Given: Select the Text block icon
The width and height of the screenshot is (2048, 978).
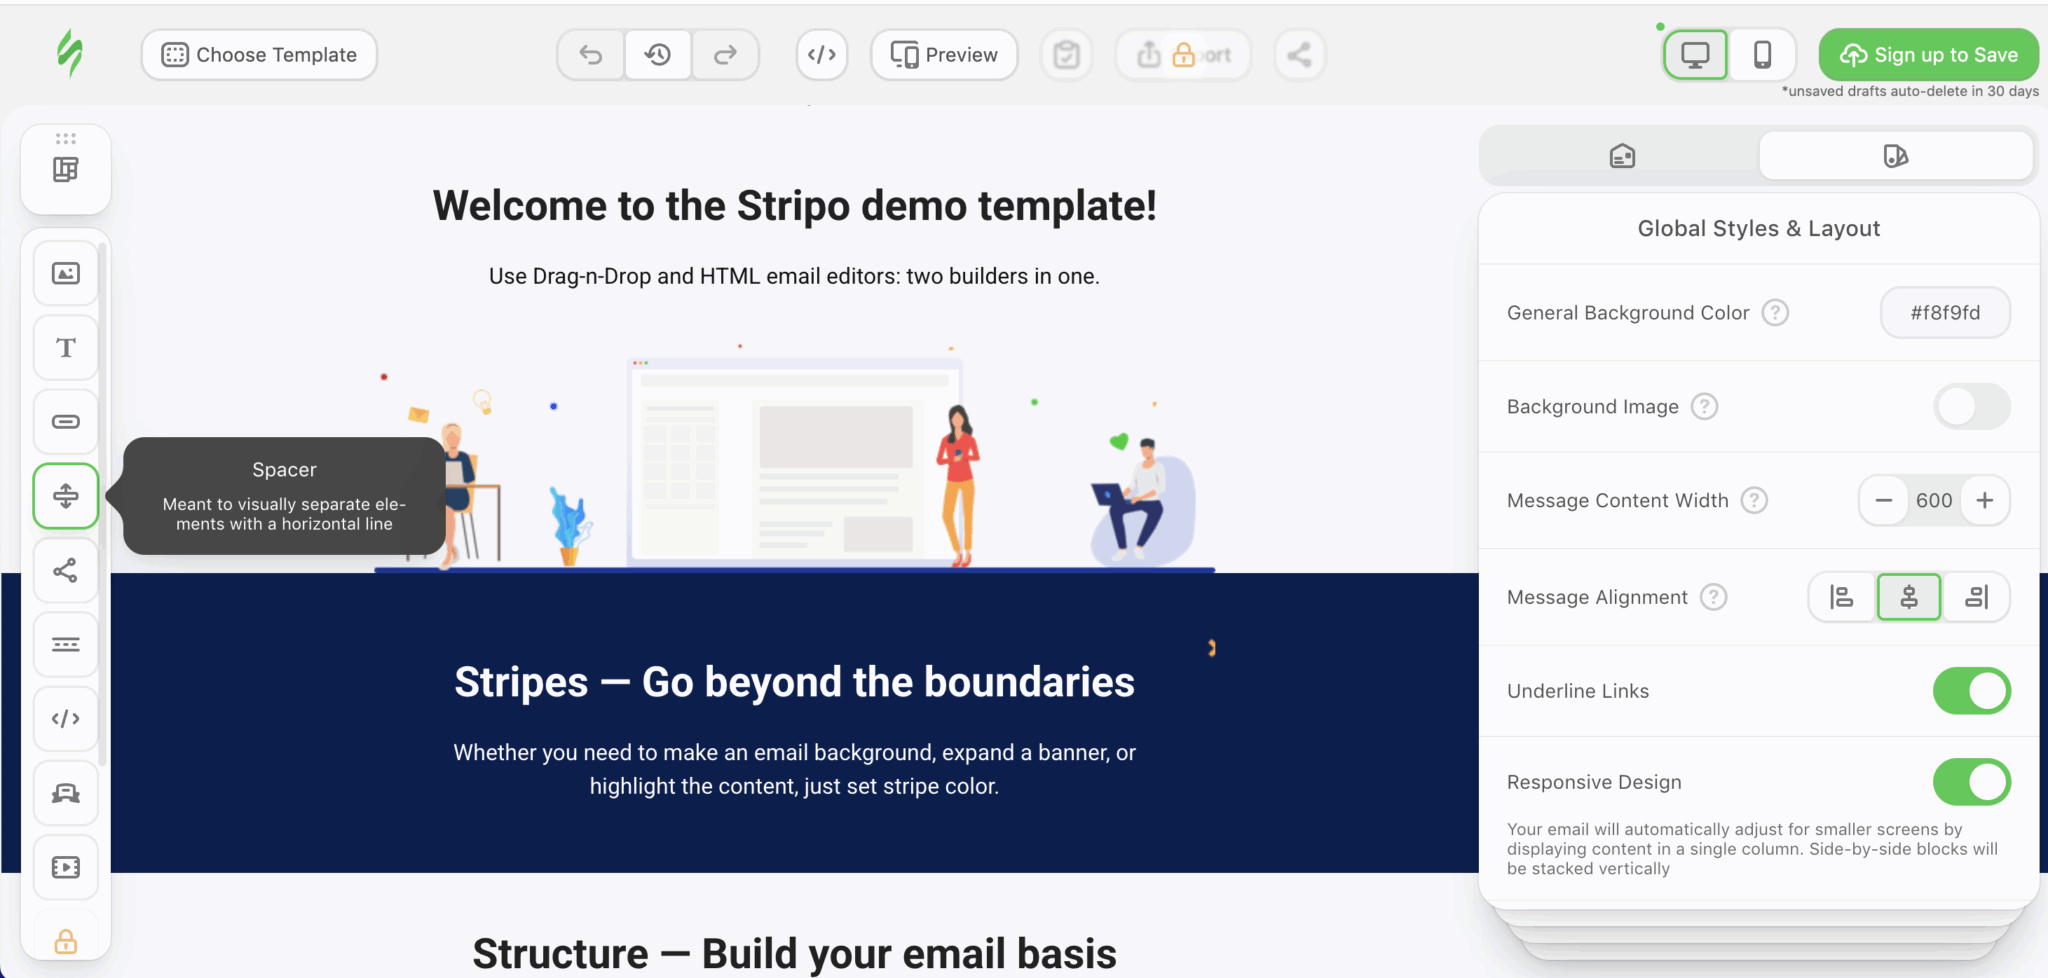Looking at the screenshot, I should (x=65, y=347).
